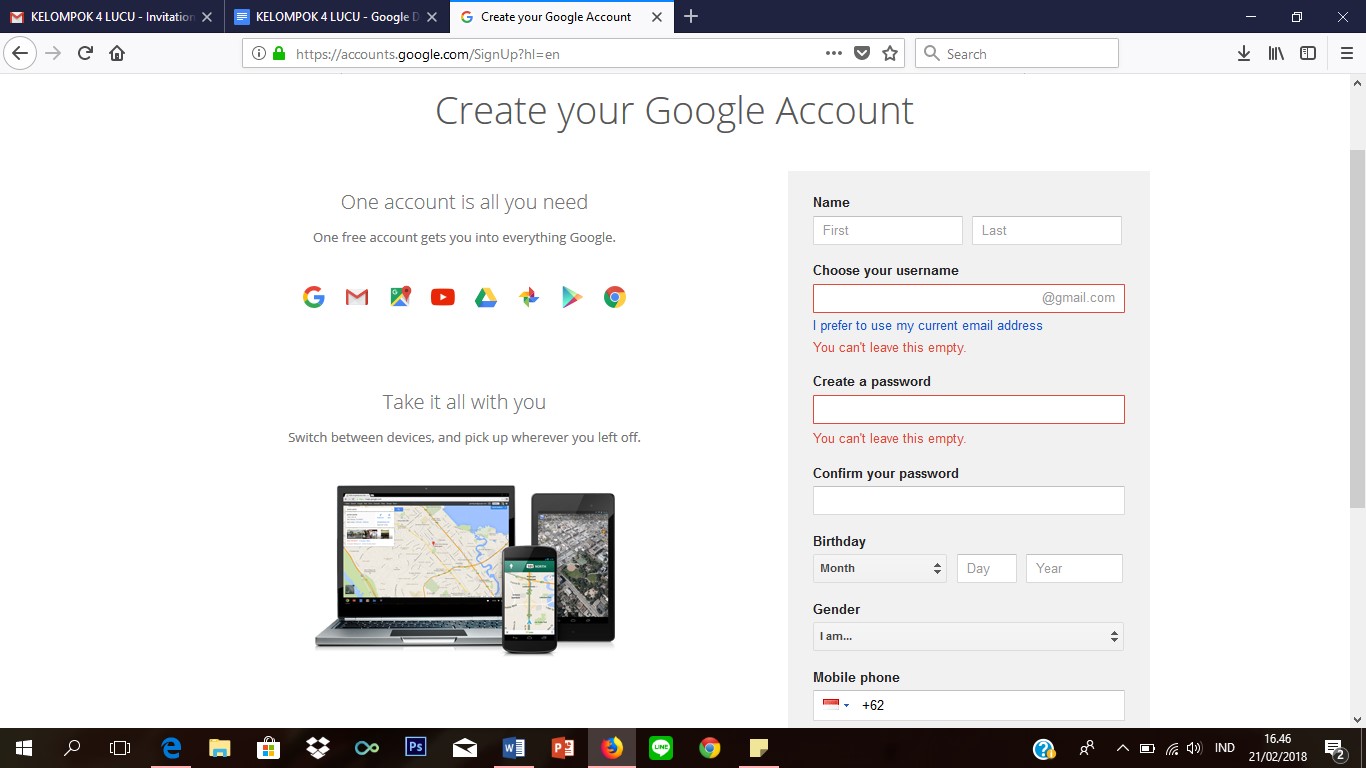Click the Google Play icon
This screenshot has height=768, width=1366.
click(x=572, y=297)
